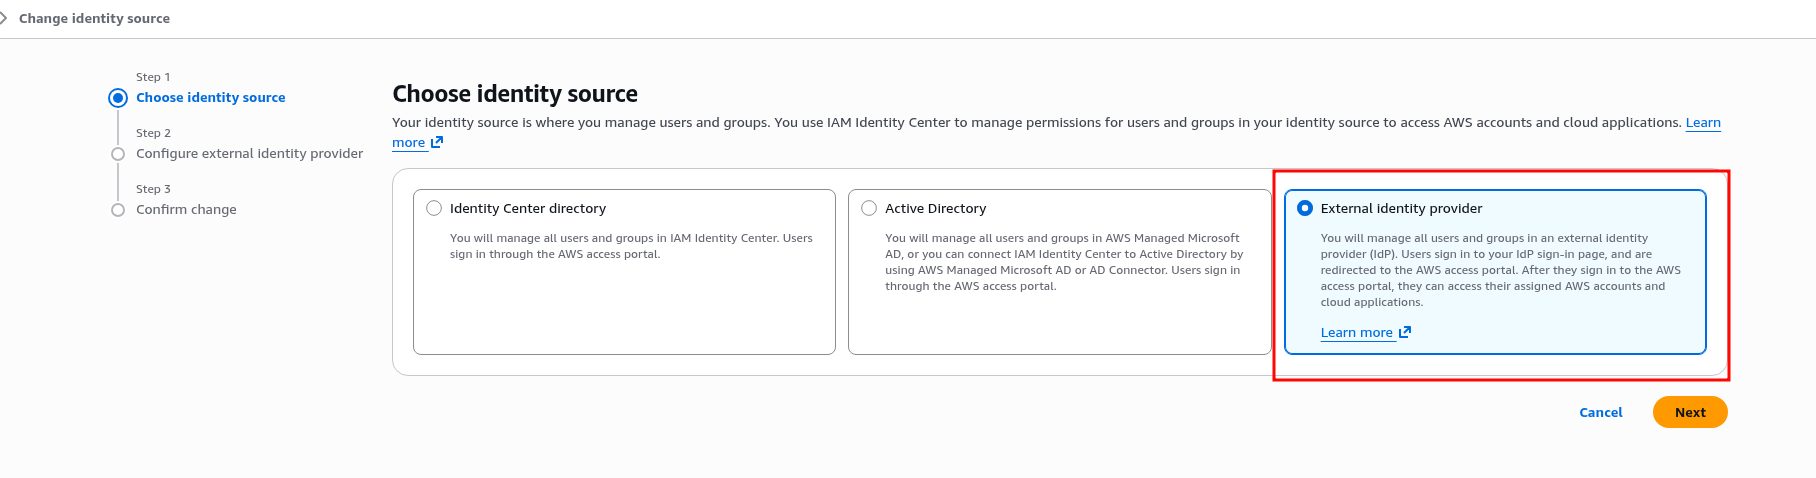Click external-link icon inside External identity provider card

click(1405, 332)
